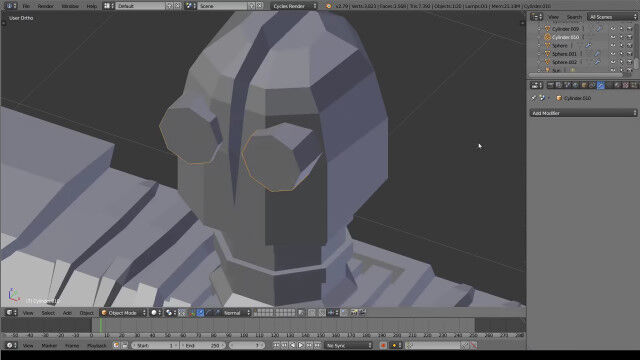Toggle viewport visibility eye for Sphere.002

[613, 62]
